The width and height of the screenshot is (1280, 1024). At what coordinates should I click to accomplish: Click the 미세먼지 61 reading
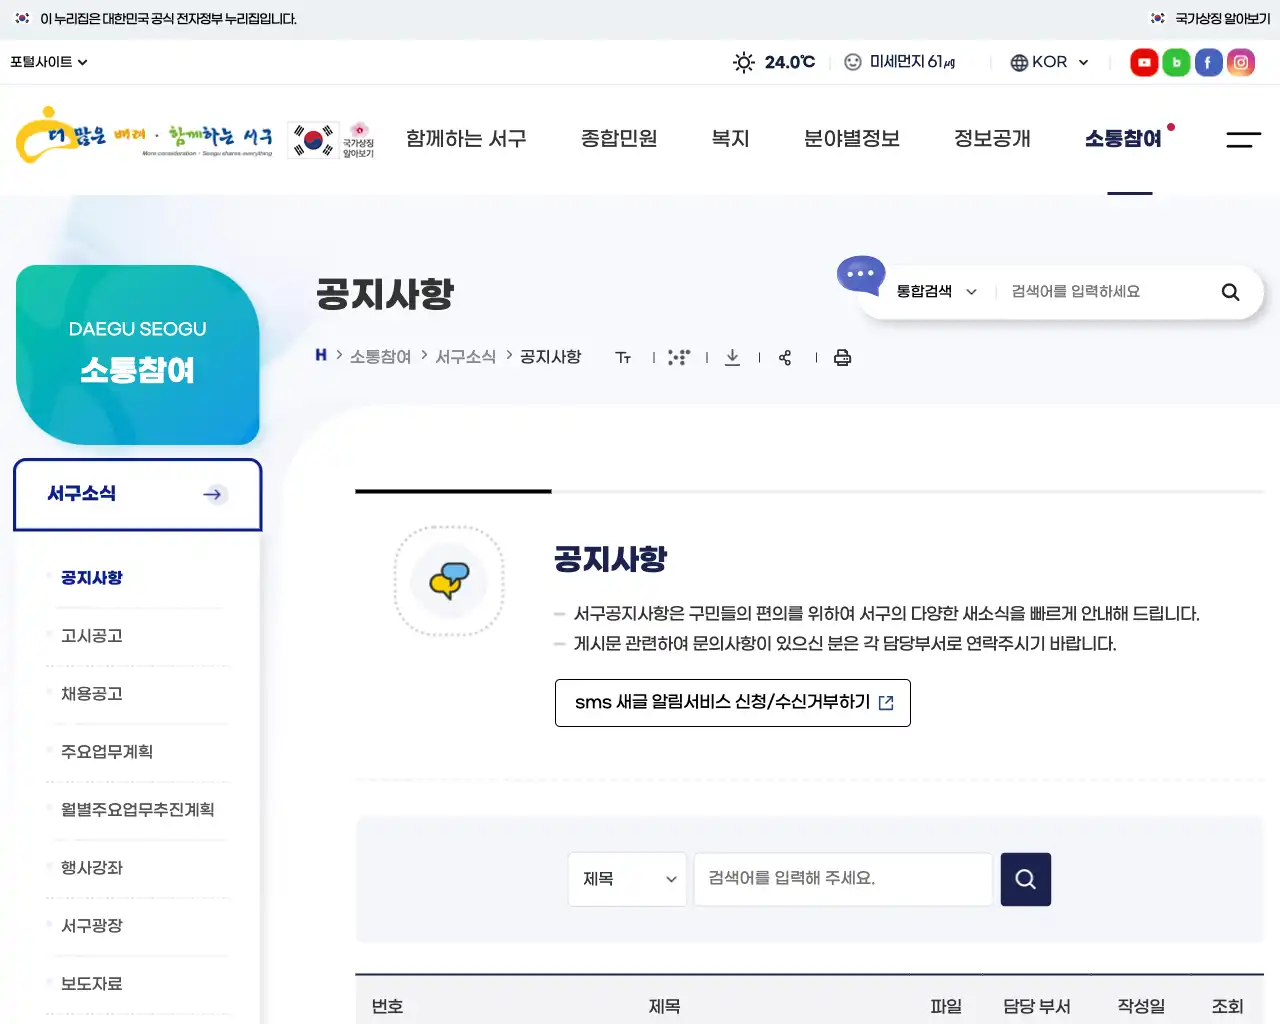(x=912, y=62)
